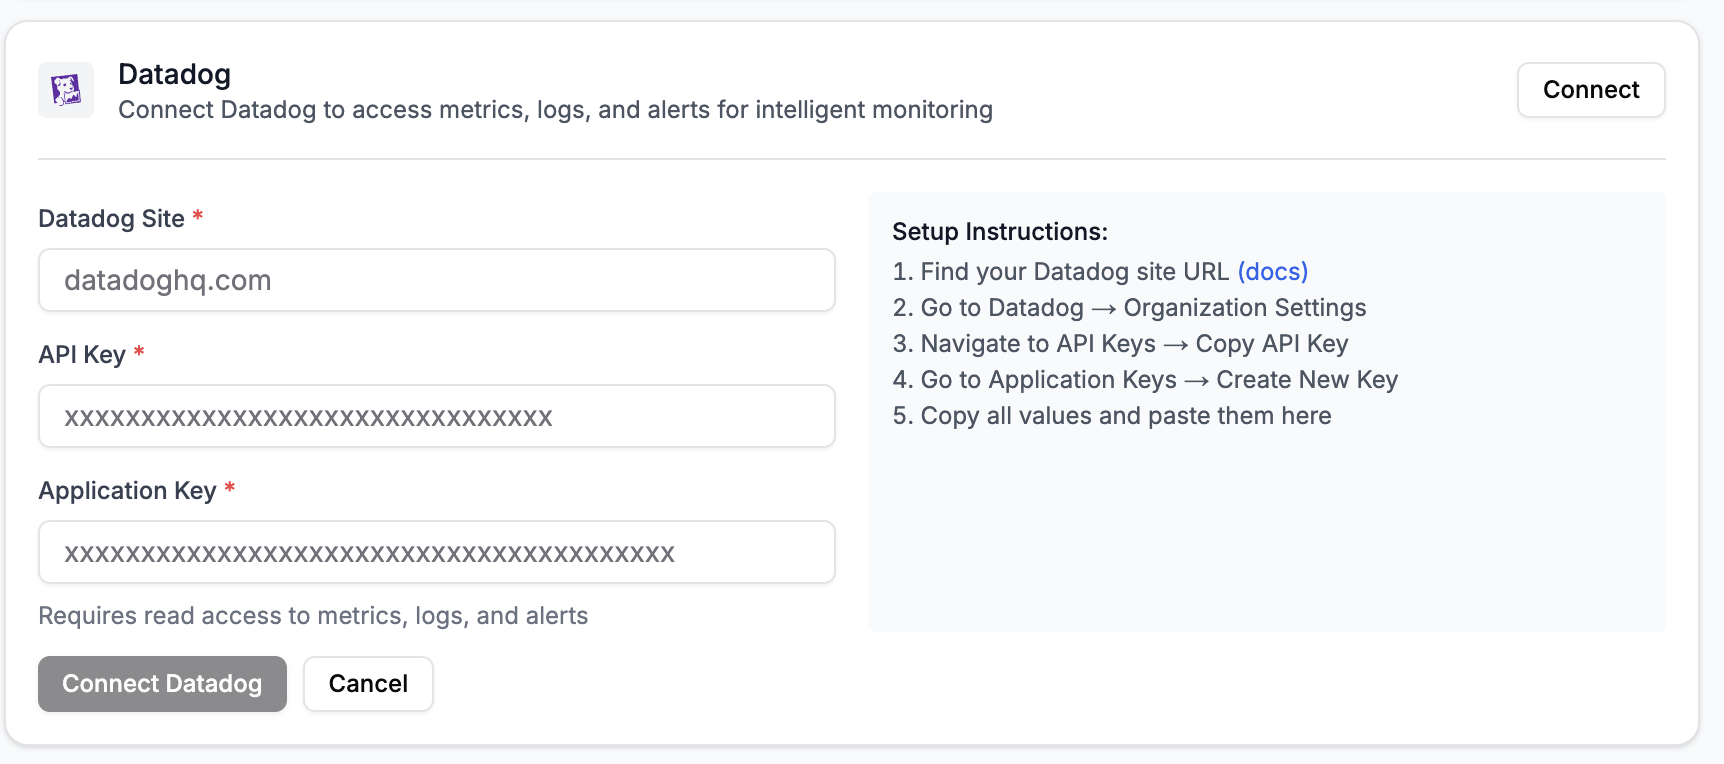Click 'Requires read access to metrics, logs, and alerts' note

pos(313,616)
